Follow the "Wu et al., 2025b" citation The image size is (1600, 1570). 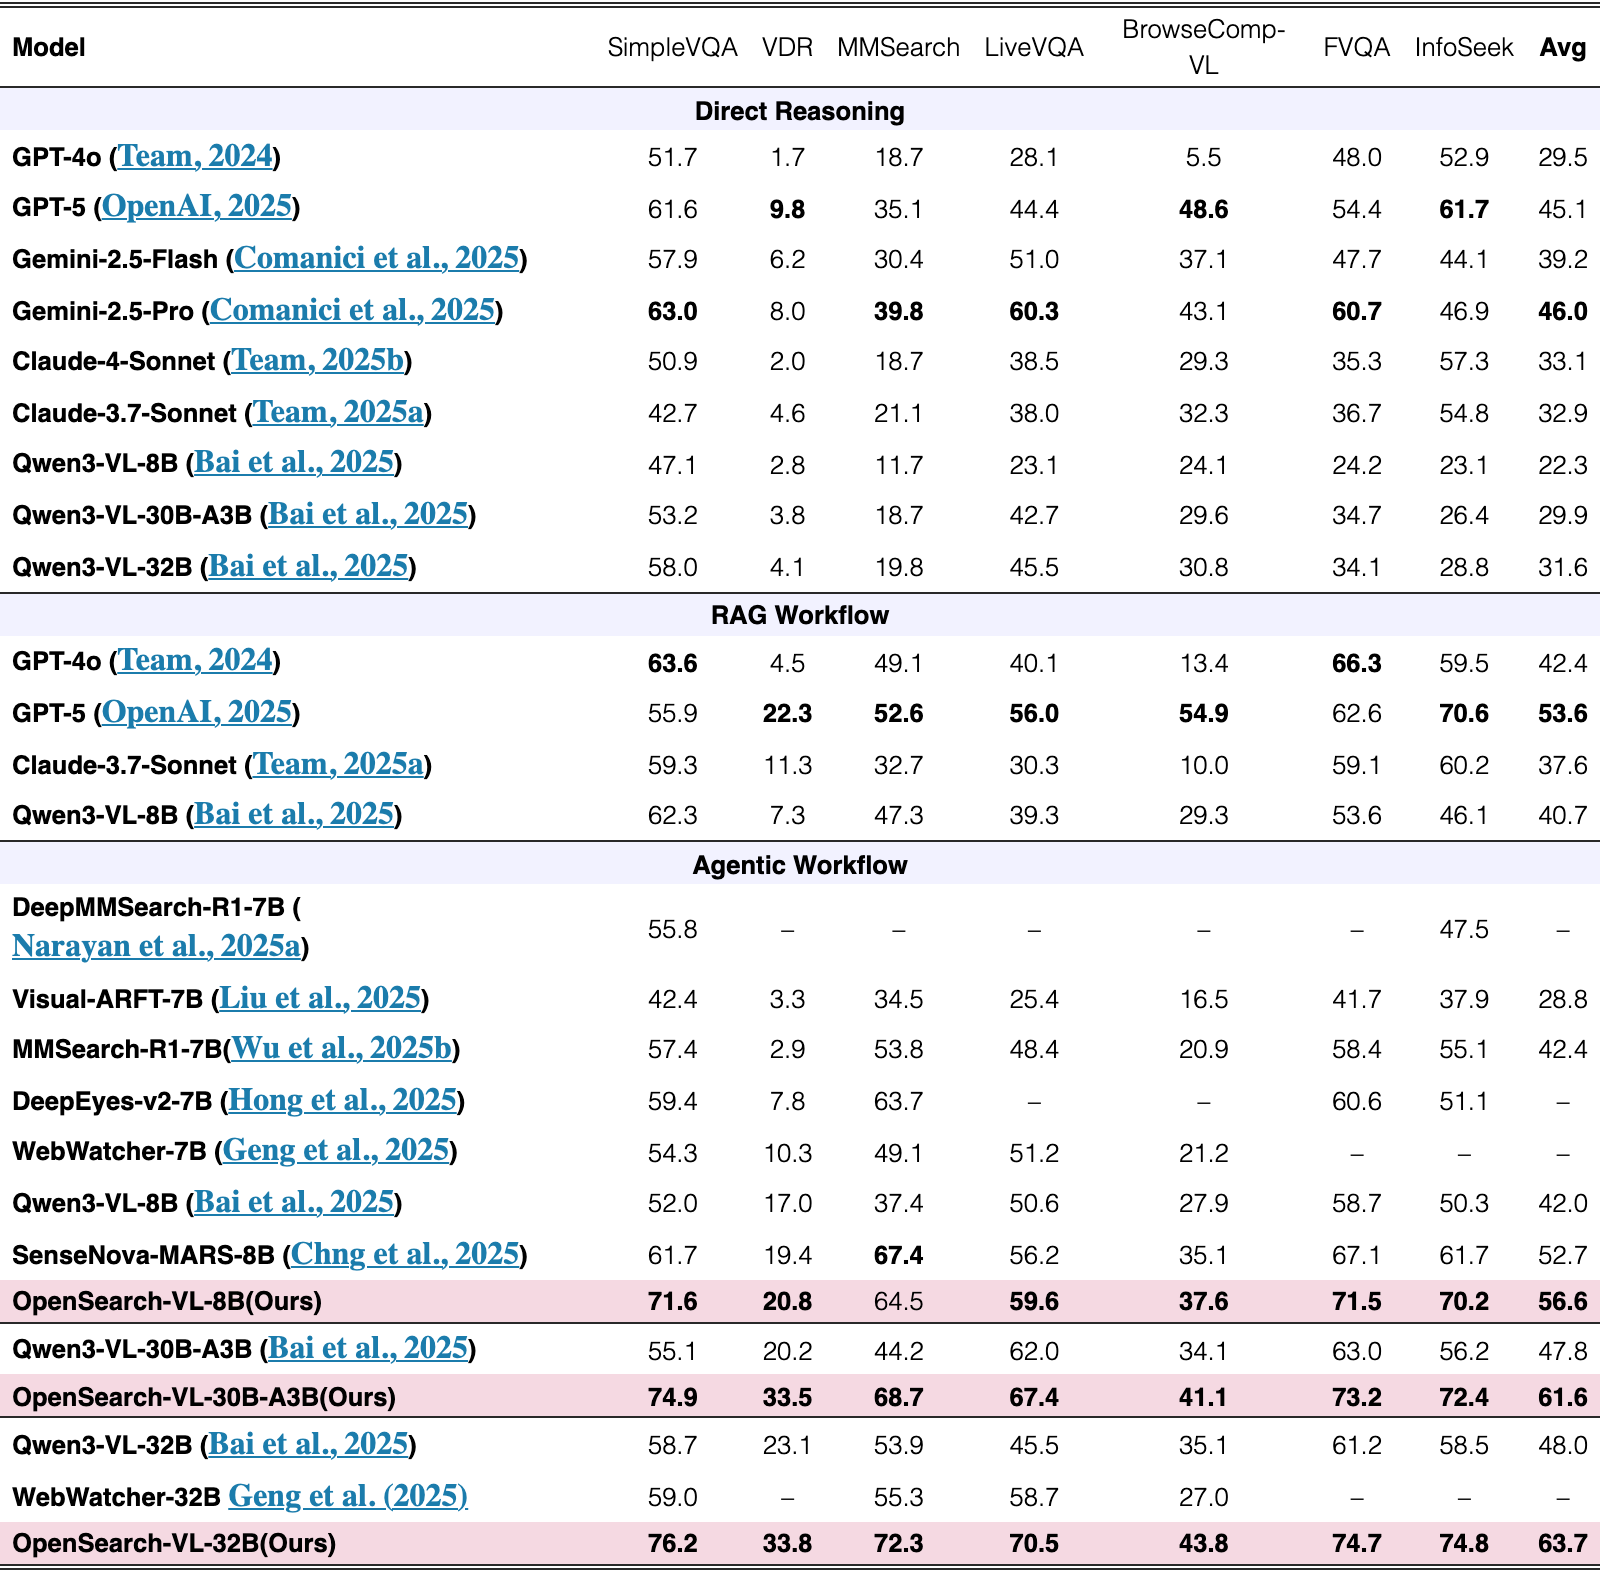point(342,1048)
